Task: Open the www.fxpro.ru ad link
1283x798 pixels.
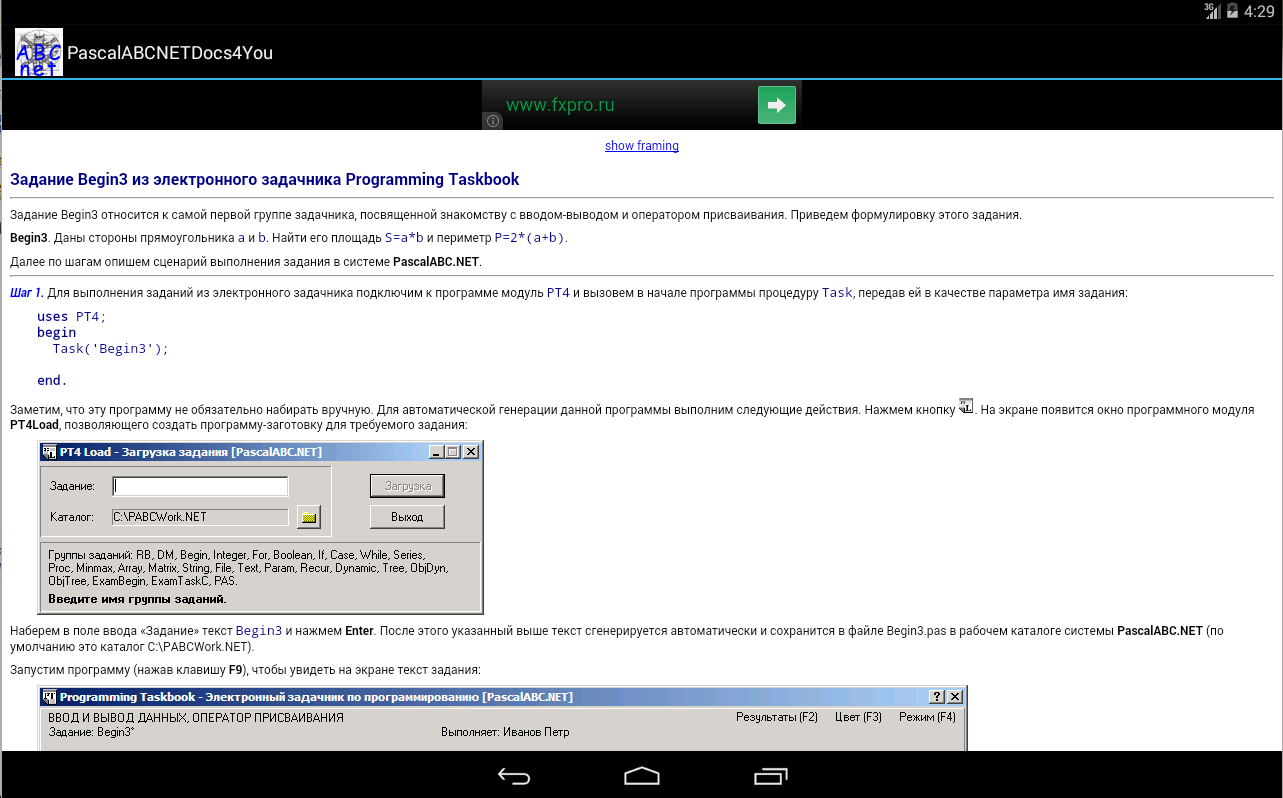Action: click(560, 105)
